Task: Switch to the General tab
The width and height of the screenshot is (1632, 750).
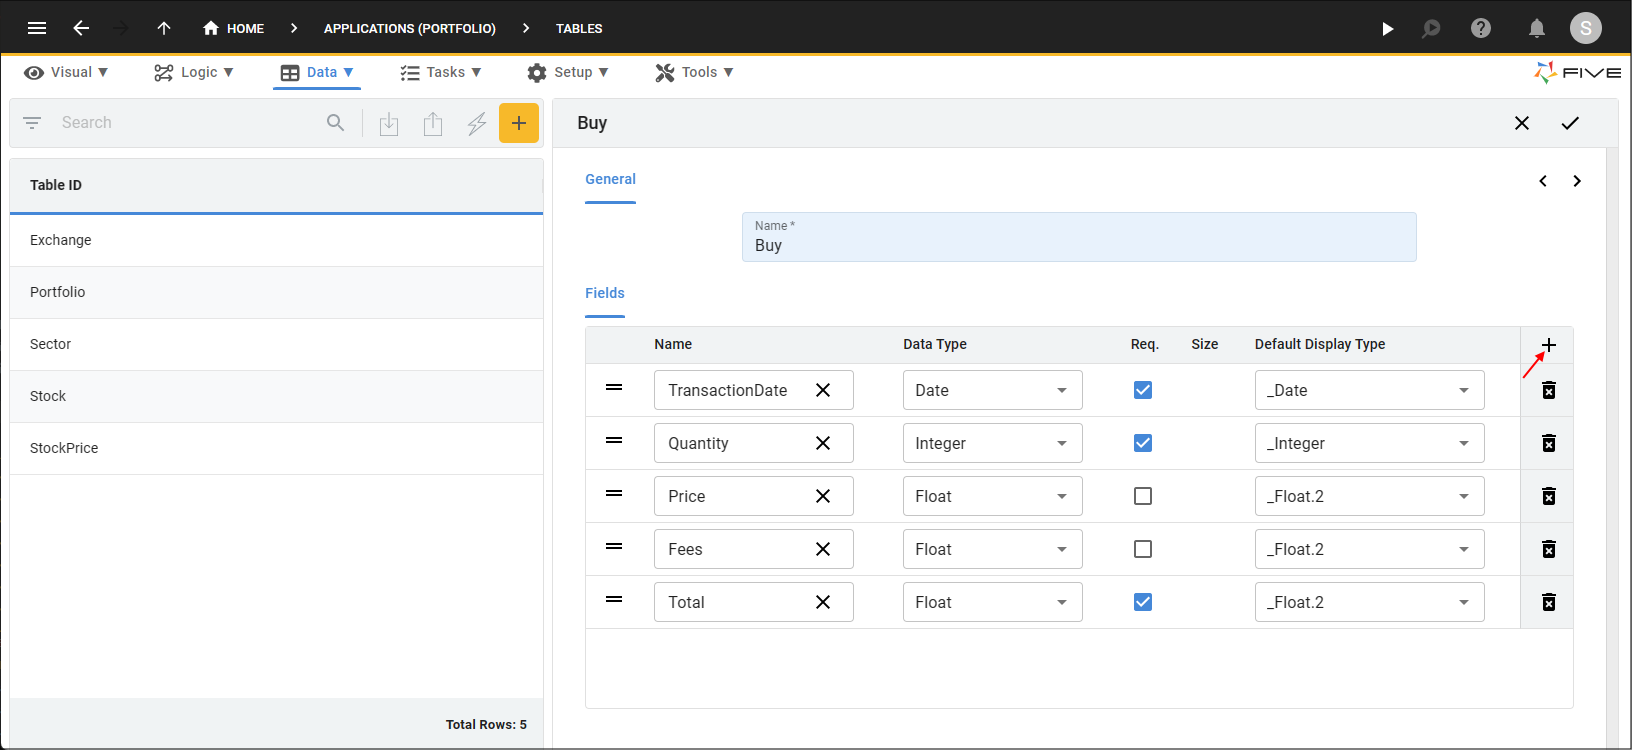Action: point(610,180)
